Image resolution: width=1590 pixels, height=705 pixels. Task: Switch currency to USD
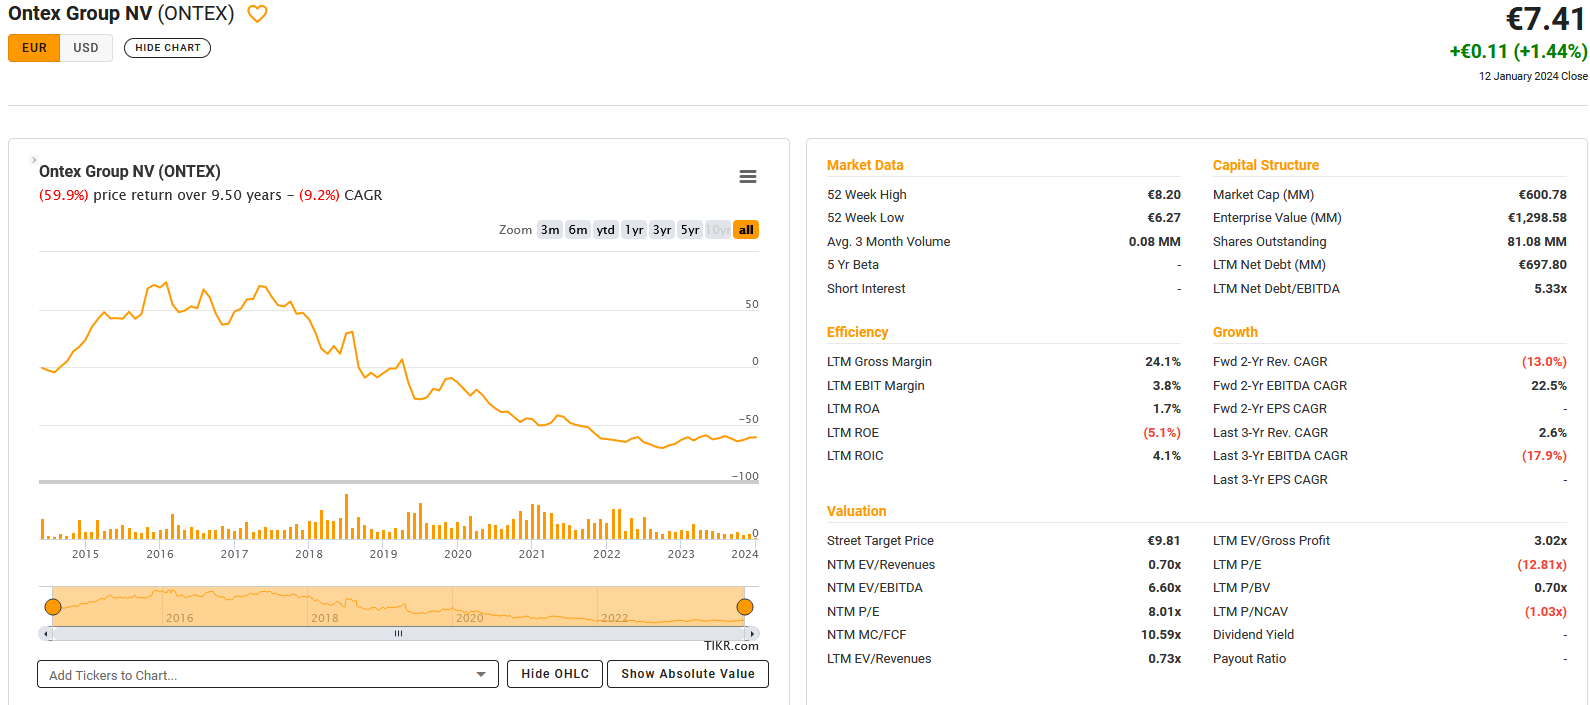point(86,48)
